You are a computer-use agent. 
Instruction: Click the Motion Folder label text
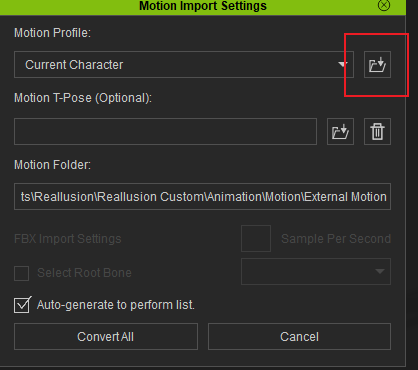point(52,165)
